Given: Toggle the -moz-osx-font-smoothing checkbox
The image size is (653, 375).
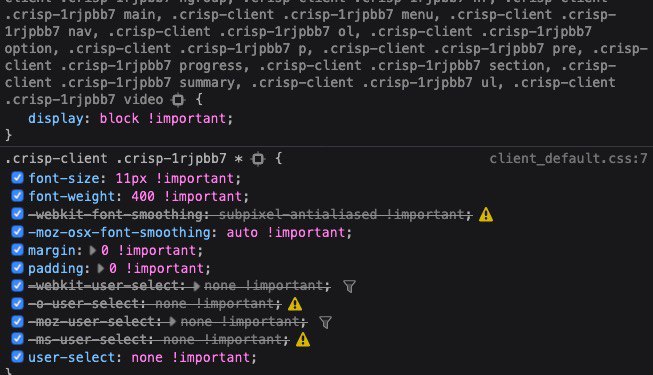Looking at the screenshot, I should click(17, 232).
